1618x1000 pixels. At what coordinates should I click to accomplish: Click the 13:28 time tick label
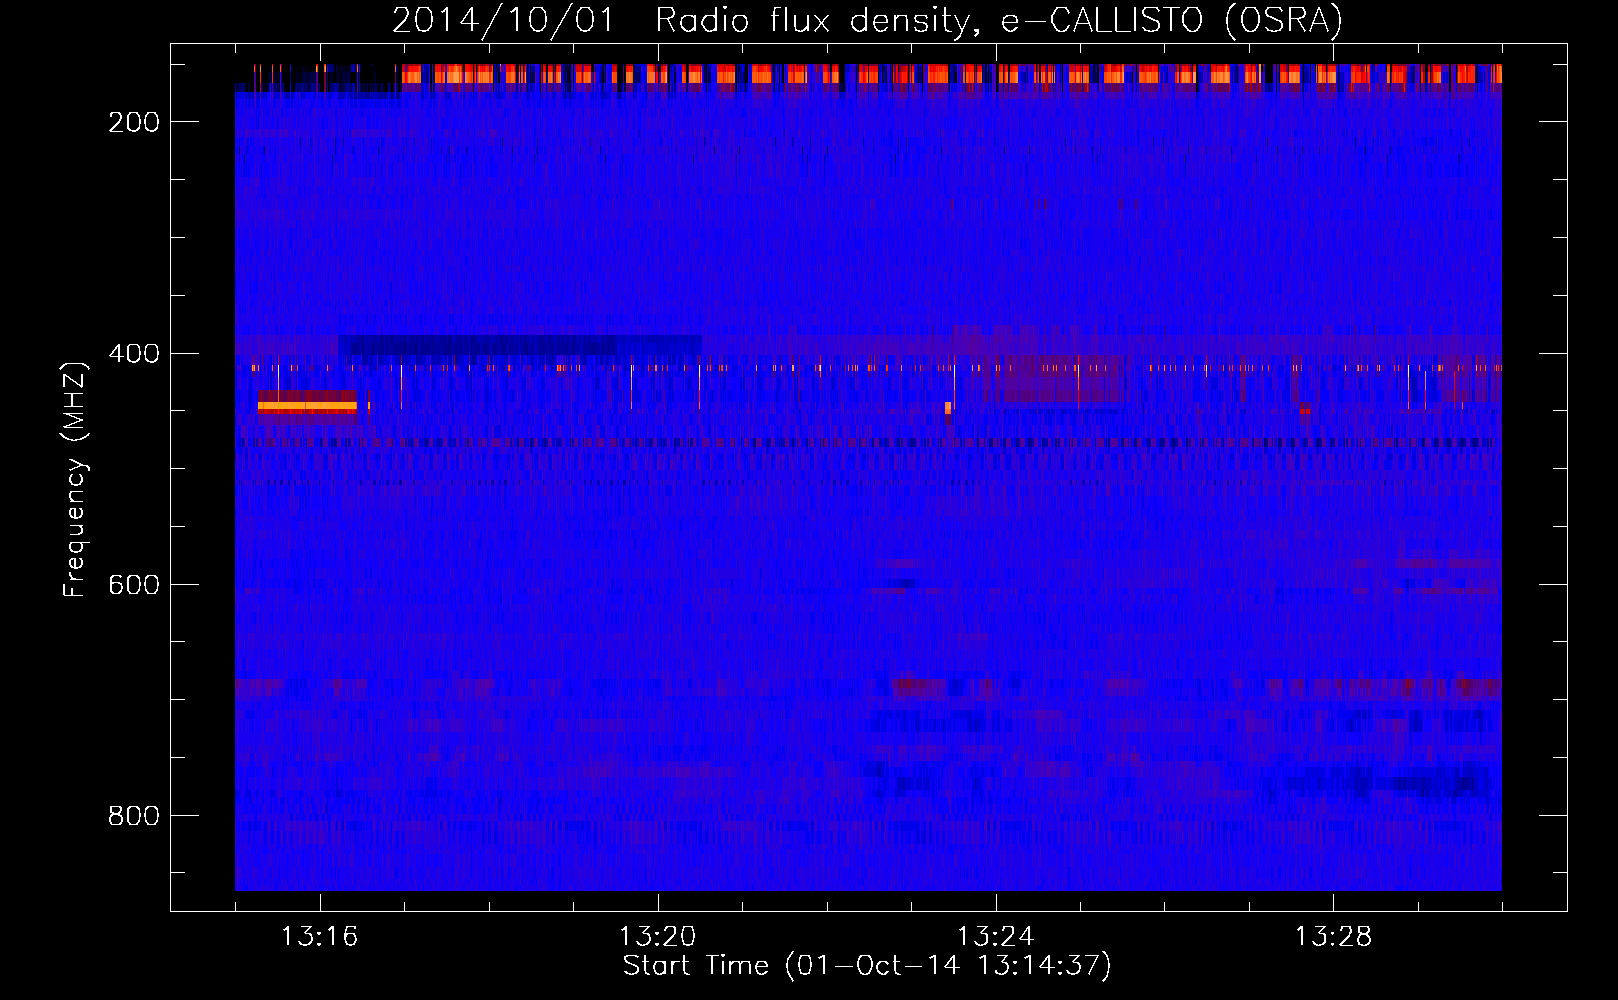coord(1334,936)
